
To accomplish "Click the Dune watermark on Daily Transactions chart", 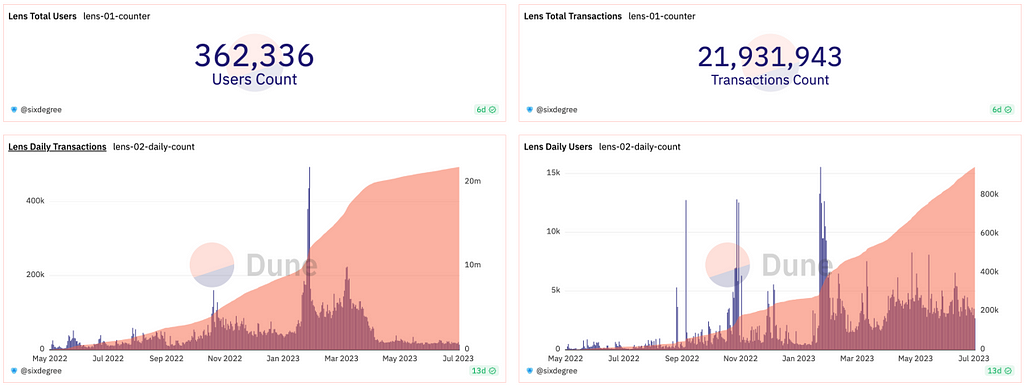I will [x=254, y=265].
